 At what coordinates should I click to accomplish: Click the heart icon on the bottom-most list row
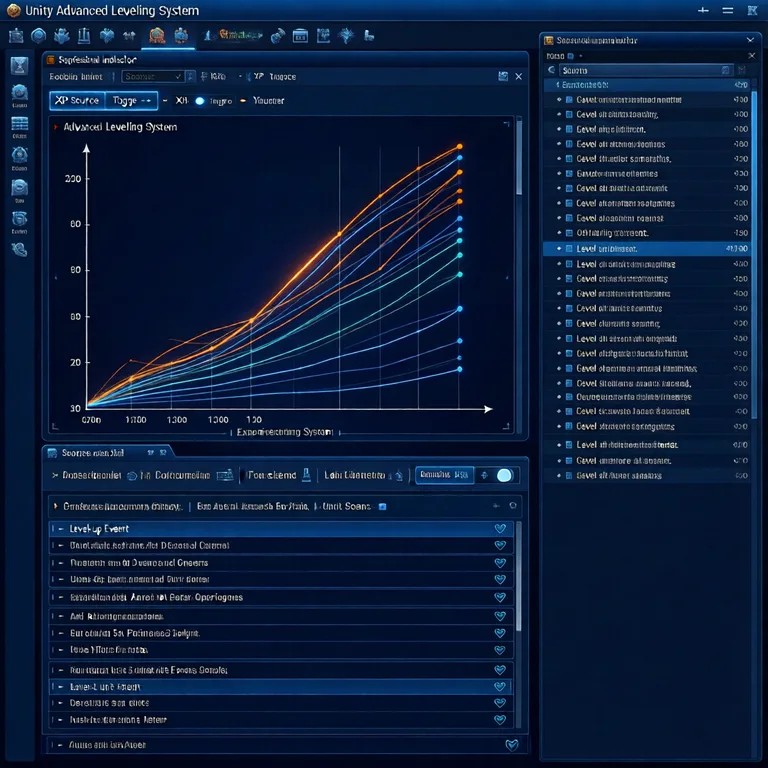click(x=512, y=745)
